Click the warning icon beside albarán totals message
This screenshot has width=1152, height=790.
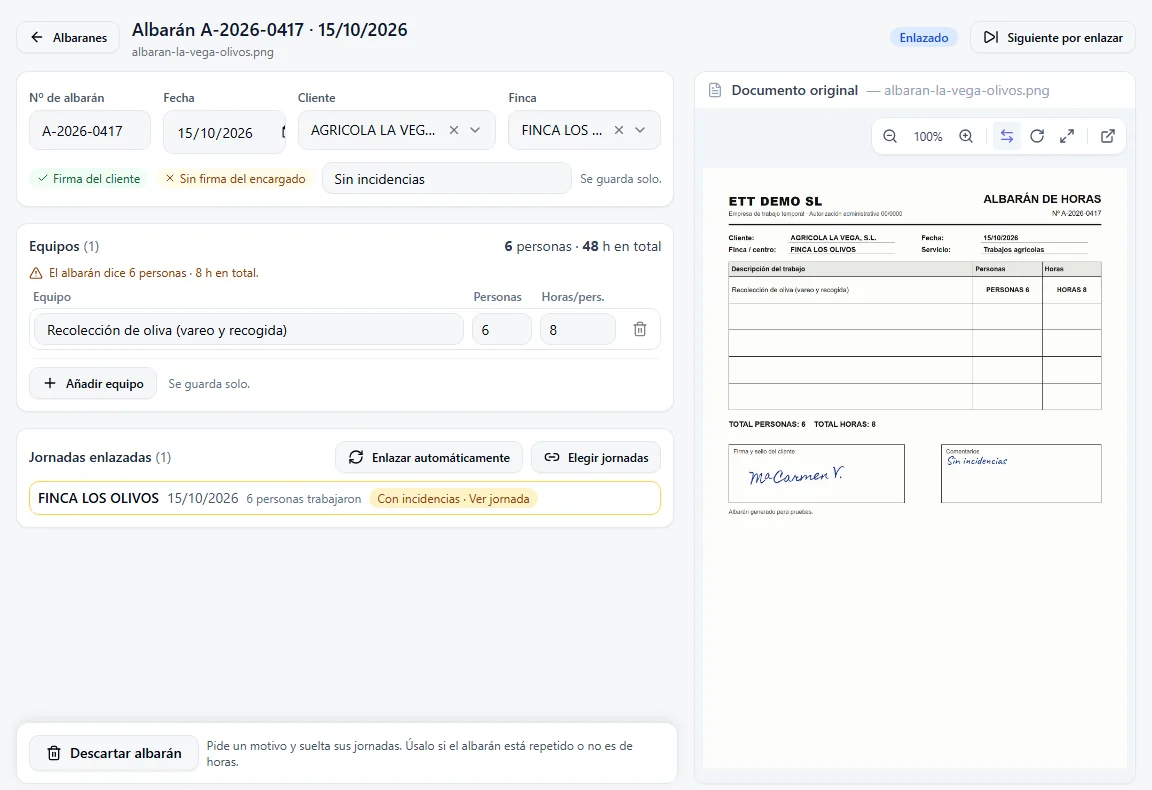coord(35,273)
